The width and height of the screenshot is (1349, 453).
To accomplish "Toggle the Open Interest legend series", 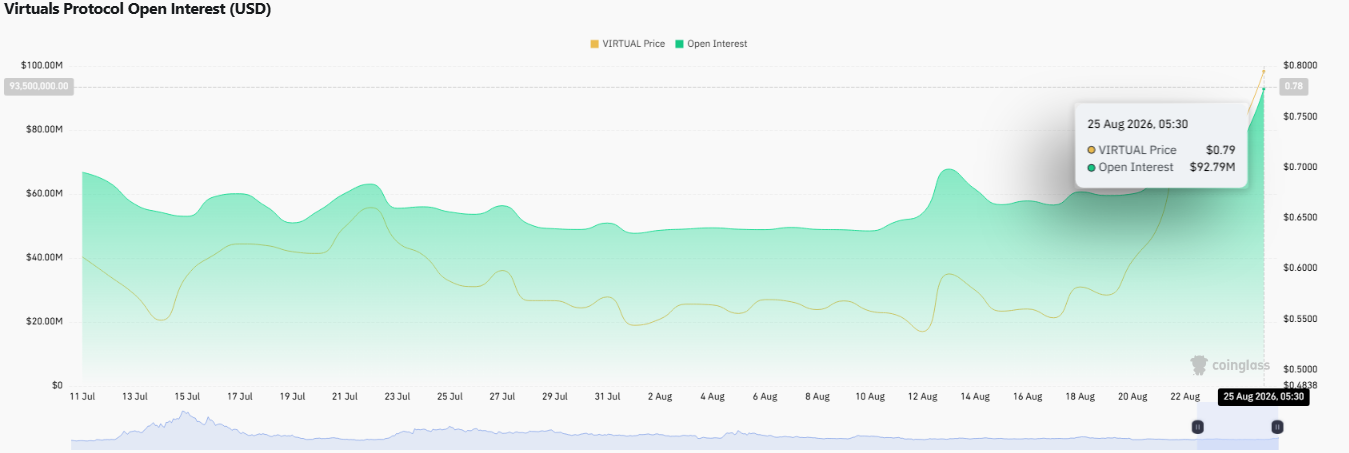I will click(711, 44).
